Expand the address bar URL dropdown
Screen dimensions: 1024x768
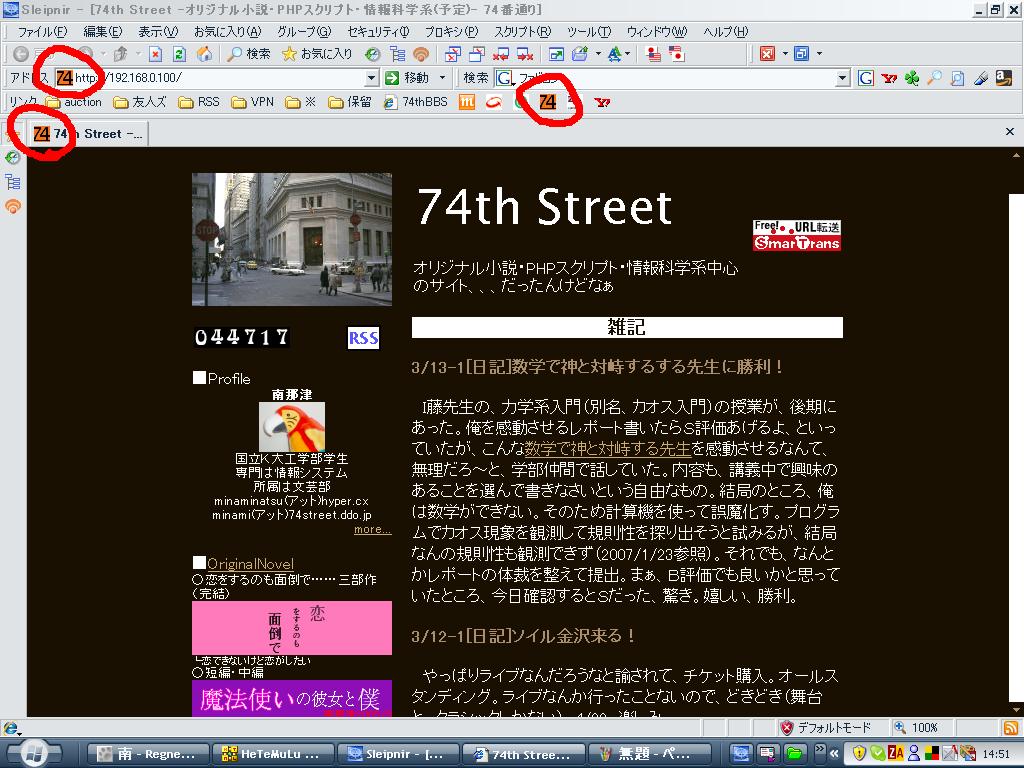(x=371, y=78)
